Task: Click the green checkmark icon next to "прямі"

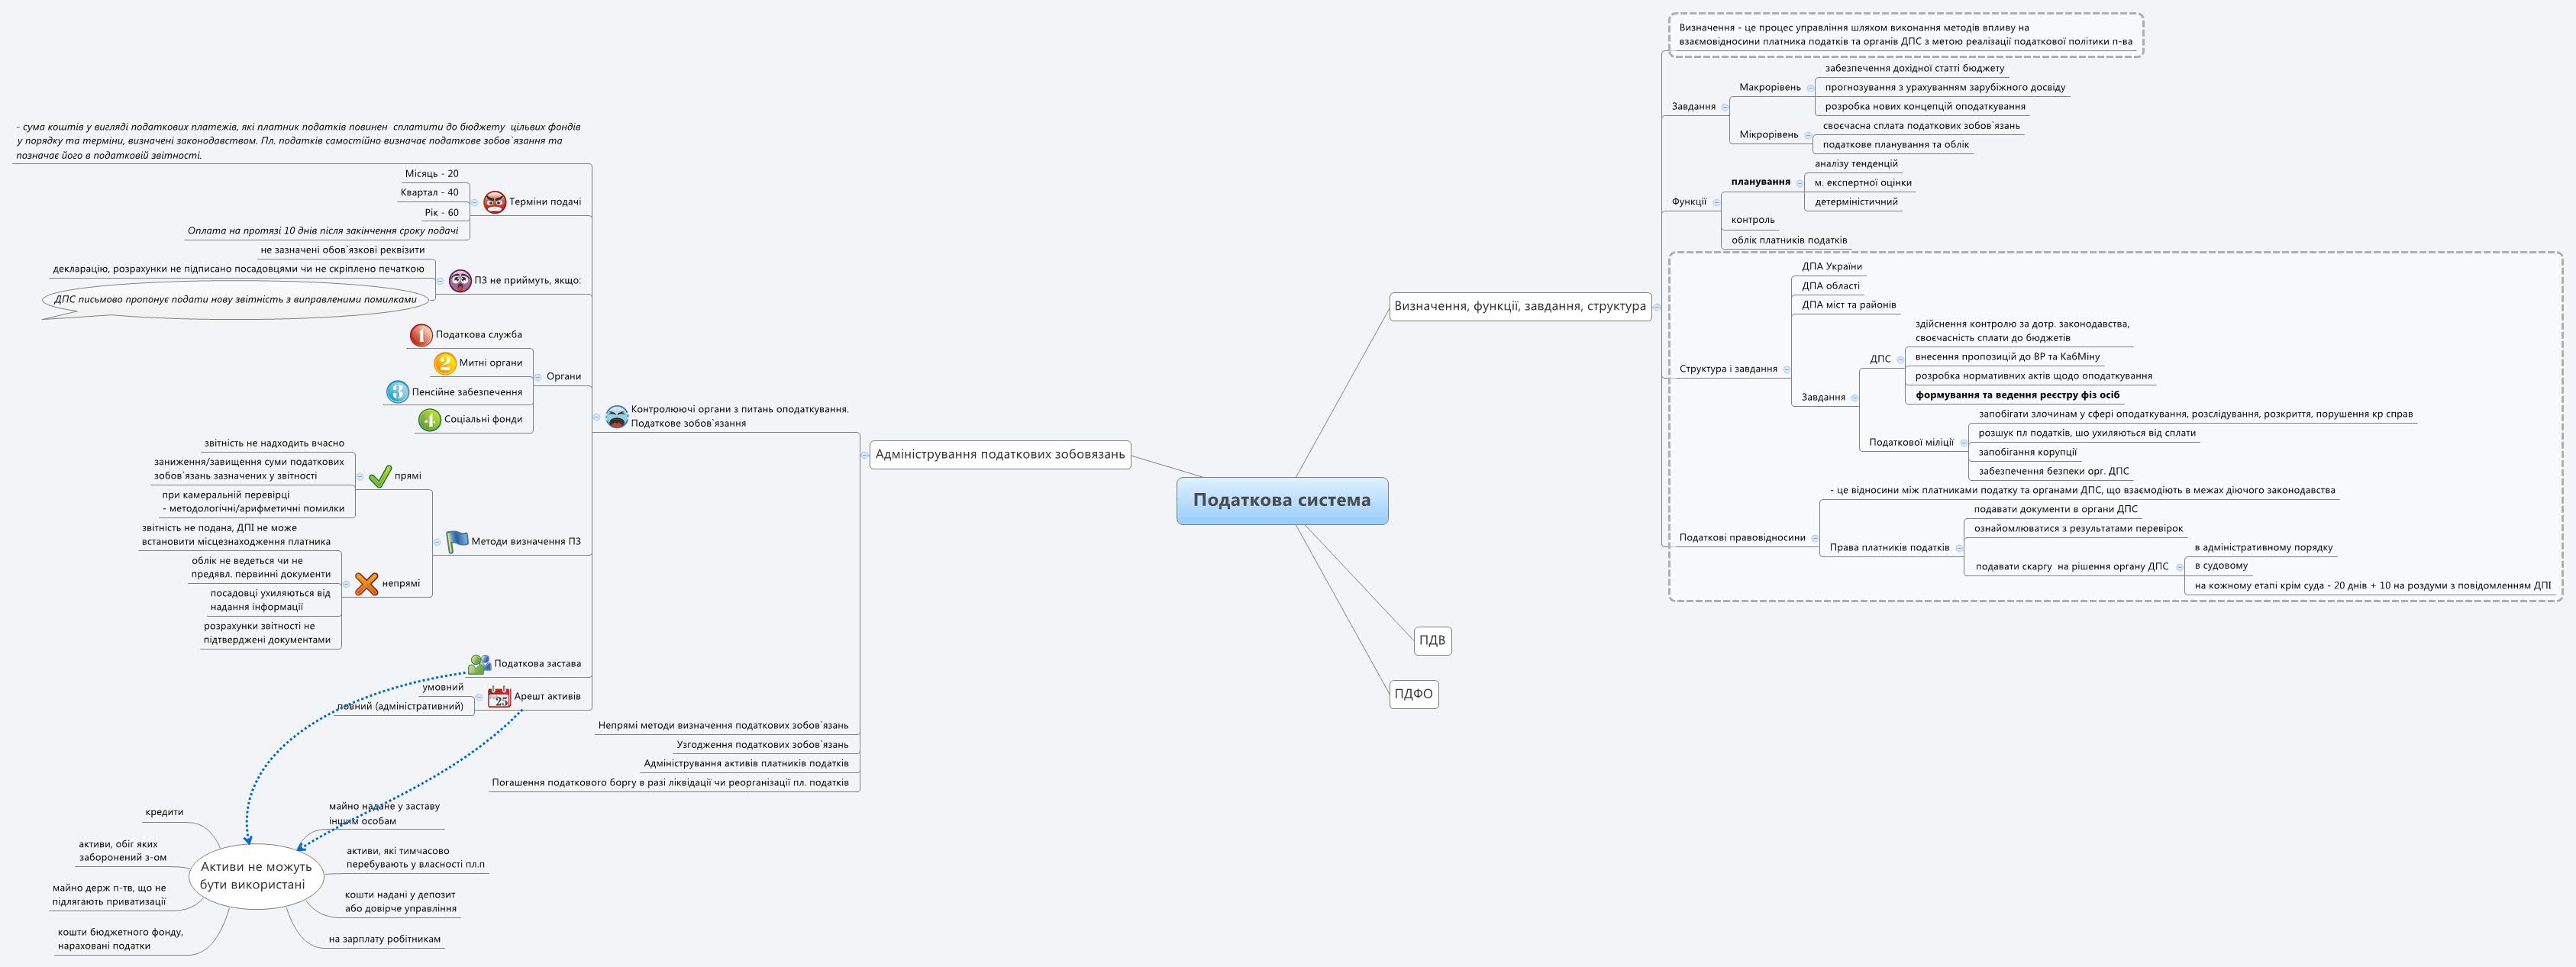Action: click(381, 477)
